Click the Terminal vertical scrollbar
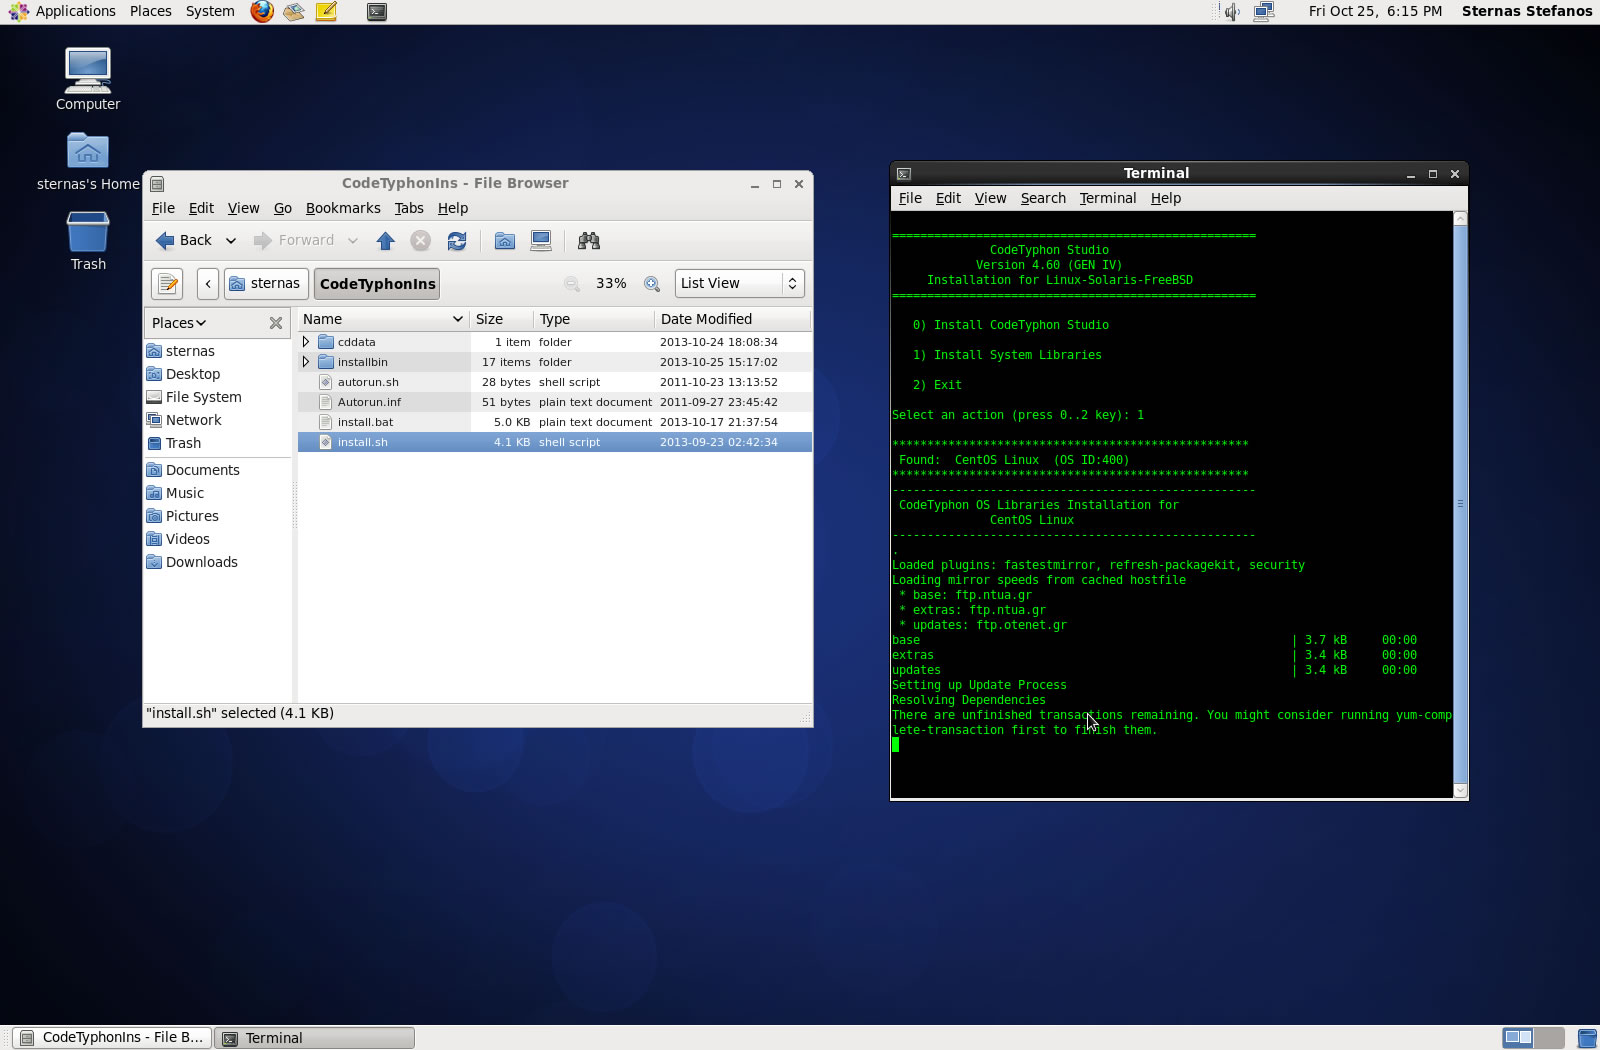Viewport: 1600px width, 1050px height. coord(1460,504)
